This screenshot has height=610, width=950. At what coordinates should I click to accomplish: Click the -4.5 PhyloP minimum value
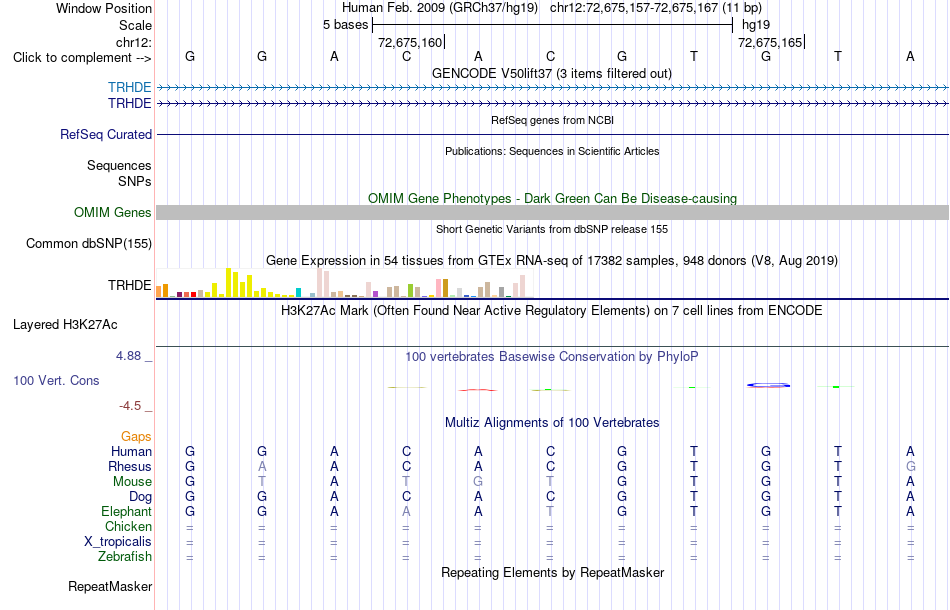130,406
